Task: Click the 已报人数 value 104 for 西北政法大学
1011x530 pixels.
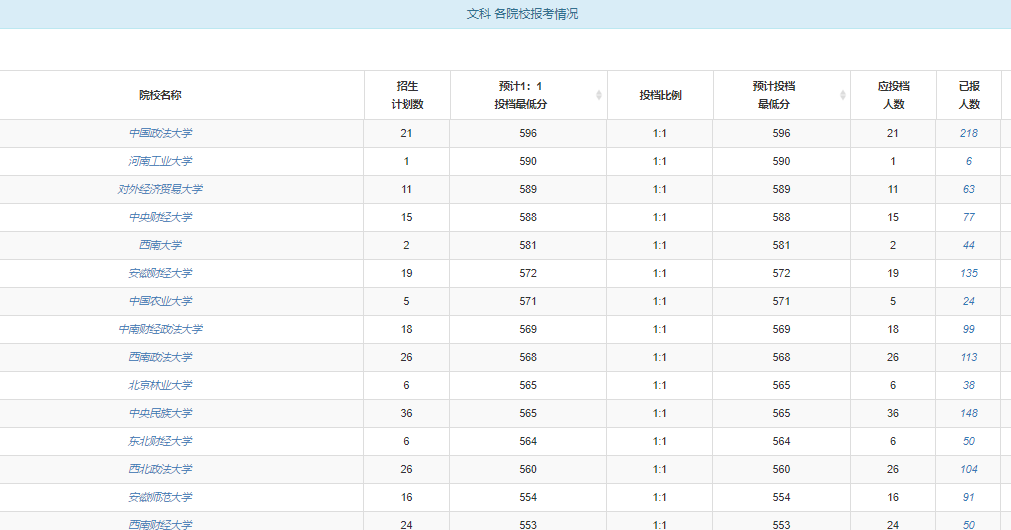Action: (968, 469)
